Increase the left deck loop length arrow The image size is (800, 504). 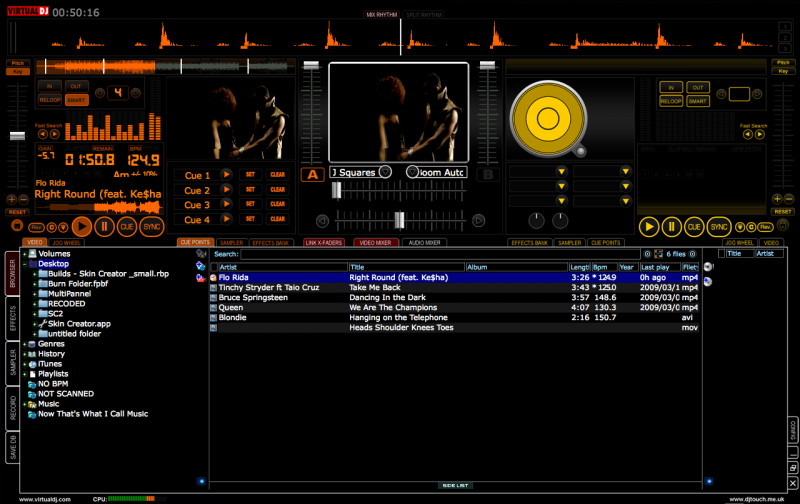click(x=136, y=93)
